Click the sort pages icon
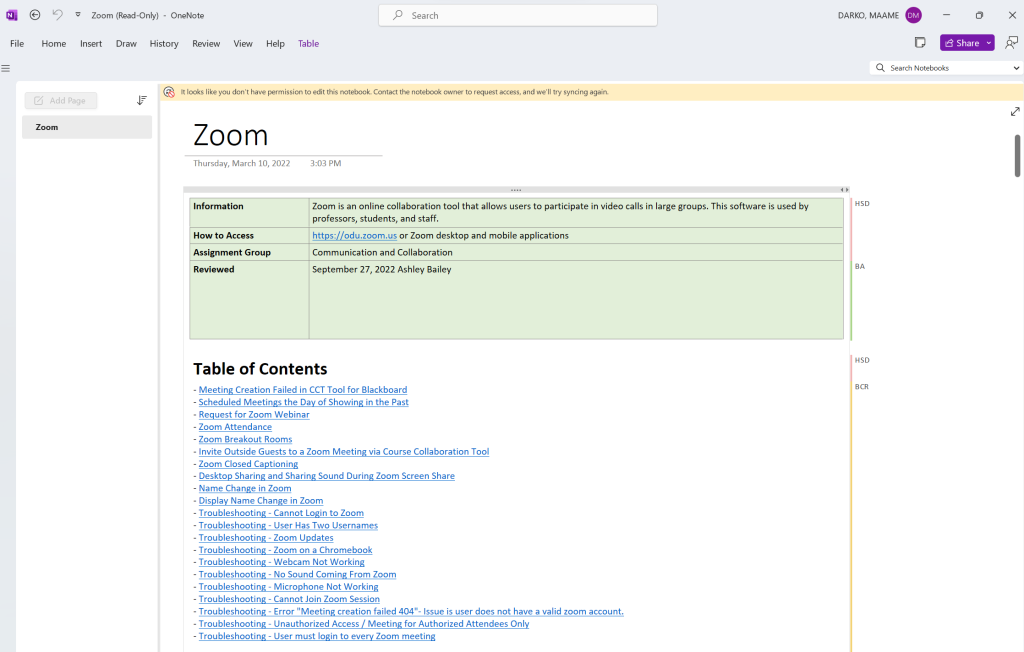 coord(142,101)
